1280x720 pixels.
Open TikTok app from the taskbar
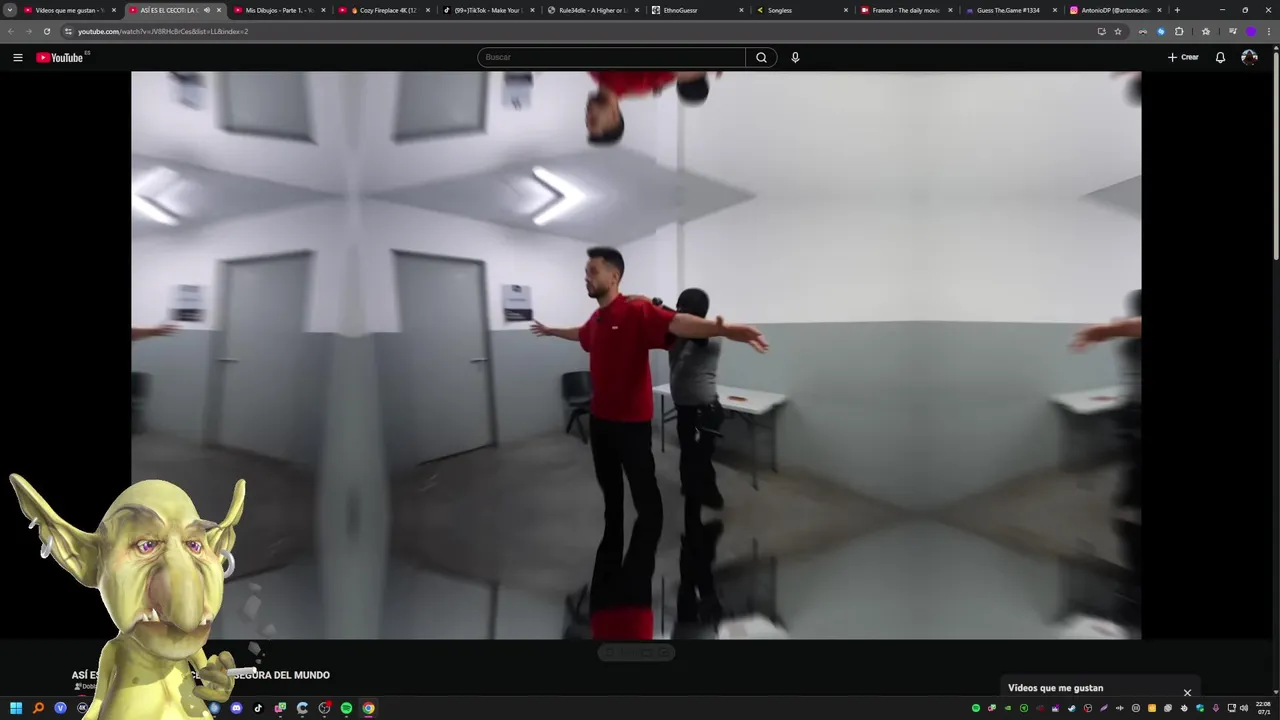[x=258, y=708]
